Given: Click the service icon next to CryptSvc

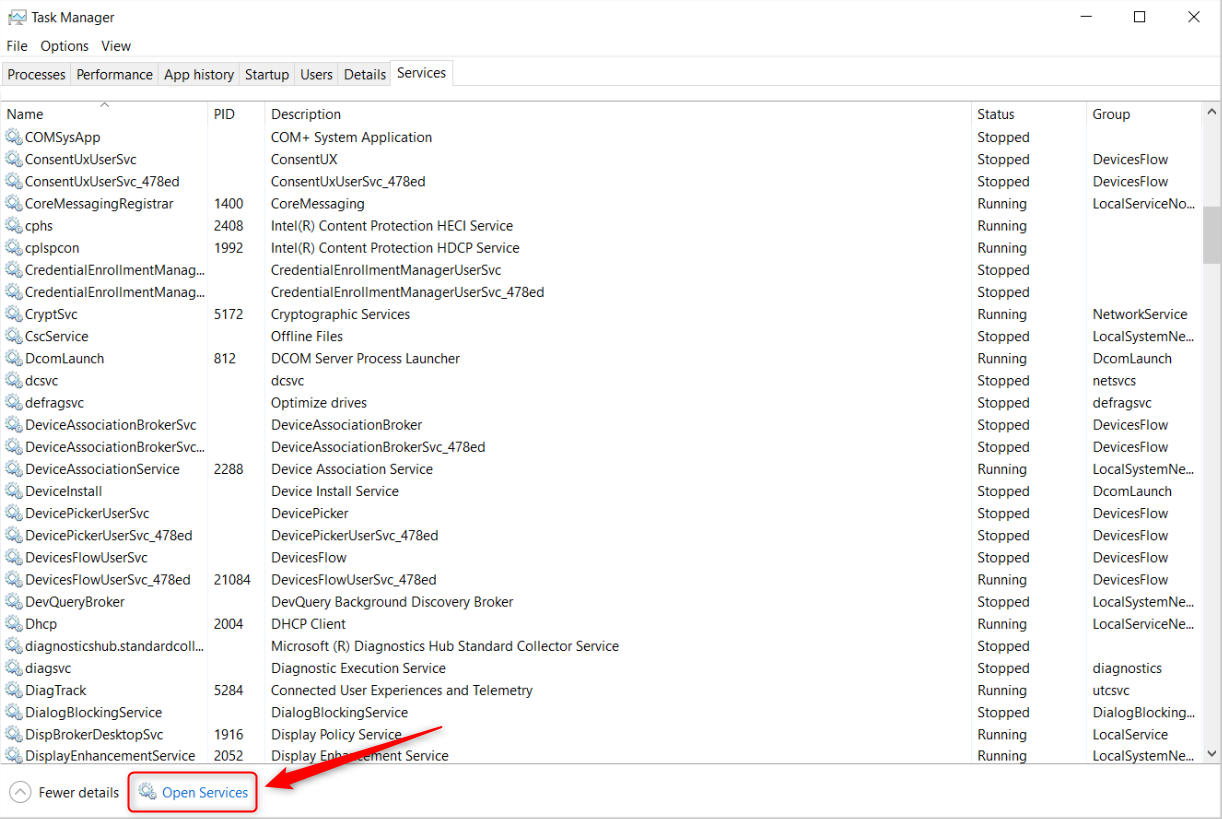Looking at the screenshot, I should [x=14, y=314].
